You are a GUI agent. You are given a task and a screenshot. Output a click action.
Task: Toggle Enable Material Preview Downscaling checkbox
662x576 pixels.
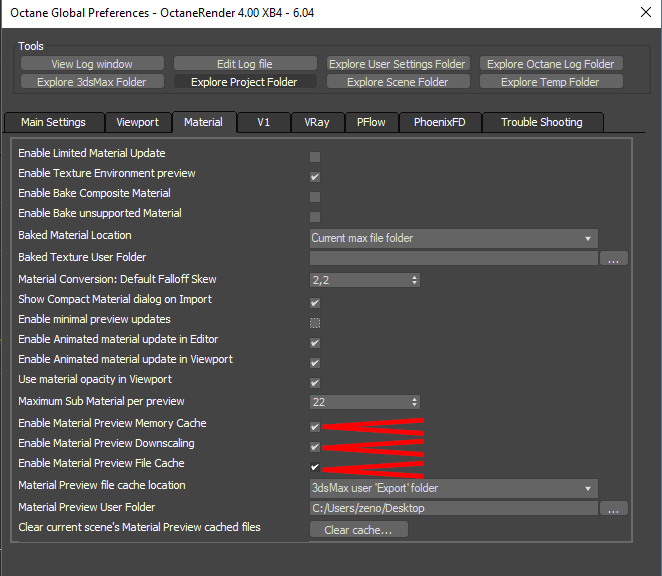tap(315, 447)
